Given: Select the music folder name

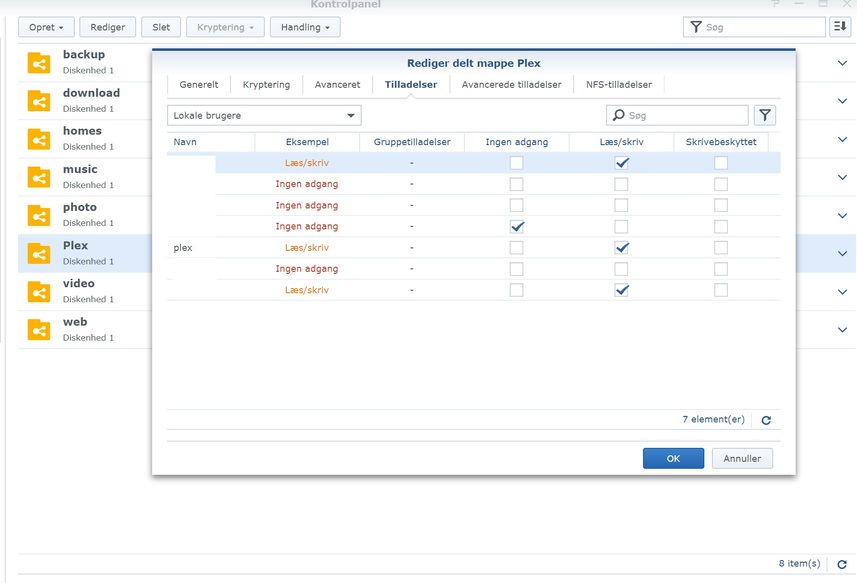Looking at the screenshot, I should (x=80, y=169).
